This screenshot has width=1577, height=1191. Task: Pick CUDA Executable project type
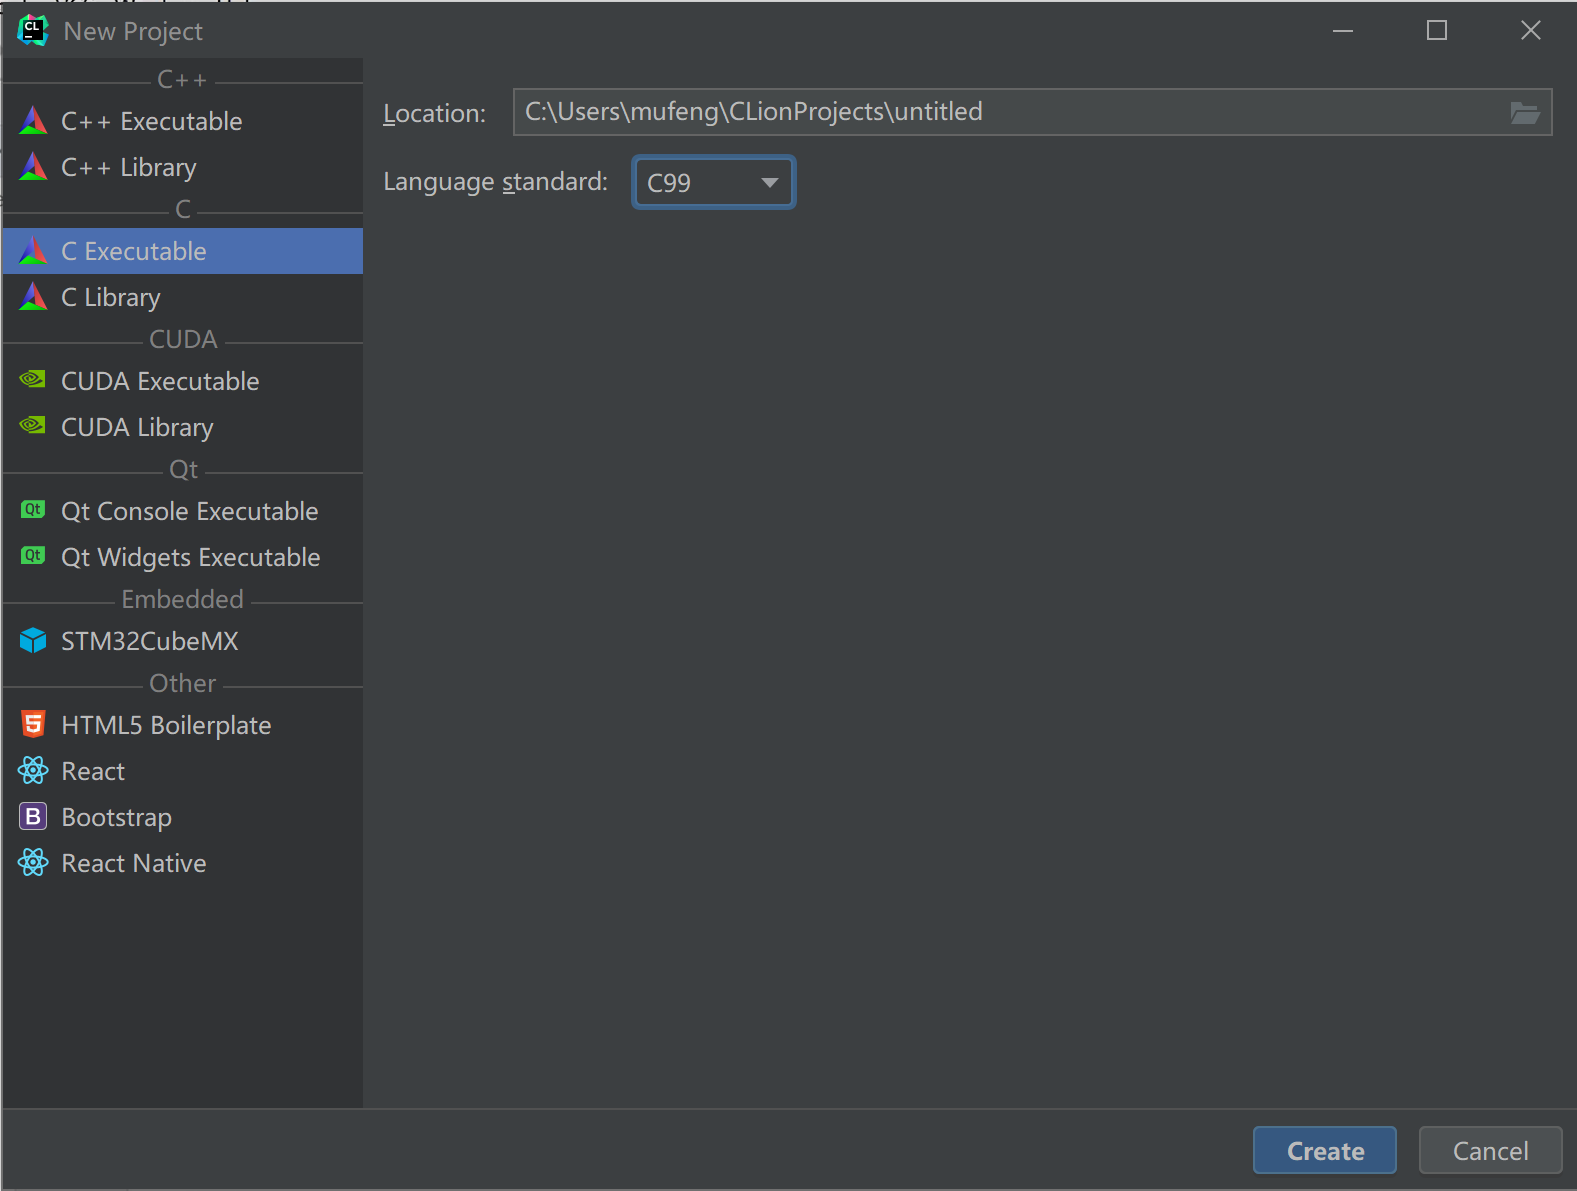pos(183,381)
